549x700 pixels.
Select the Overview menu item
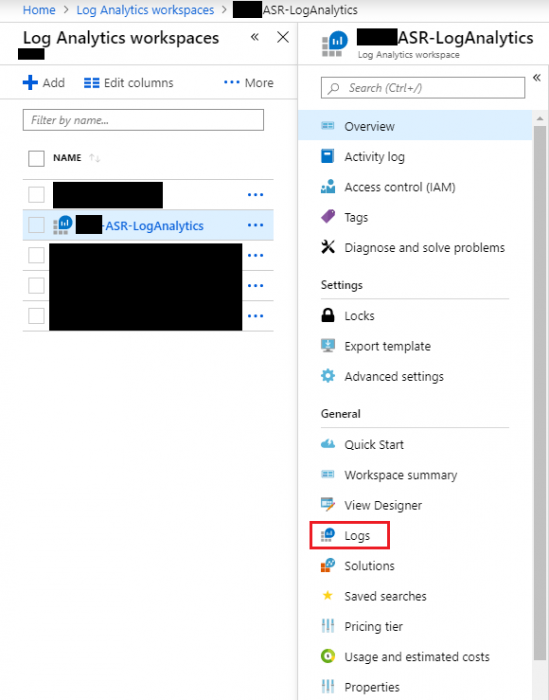point(415,126)
